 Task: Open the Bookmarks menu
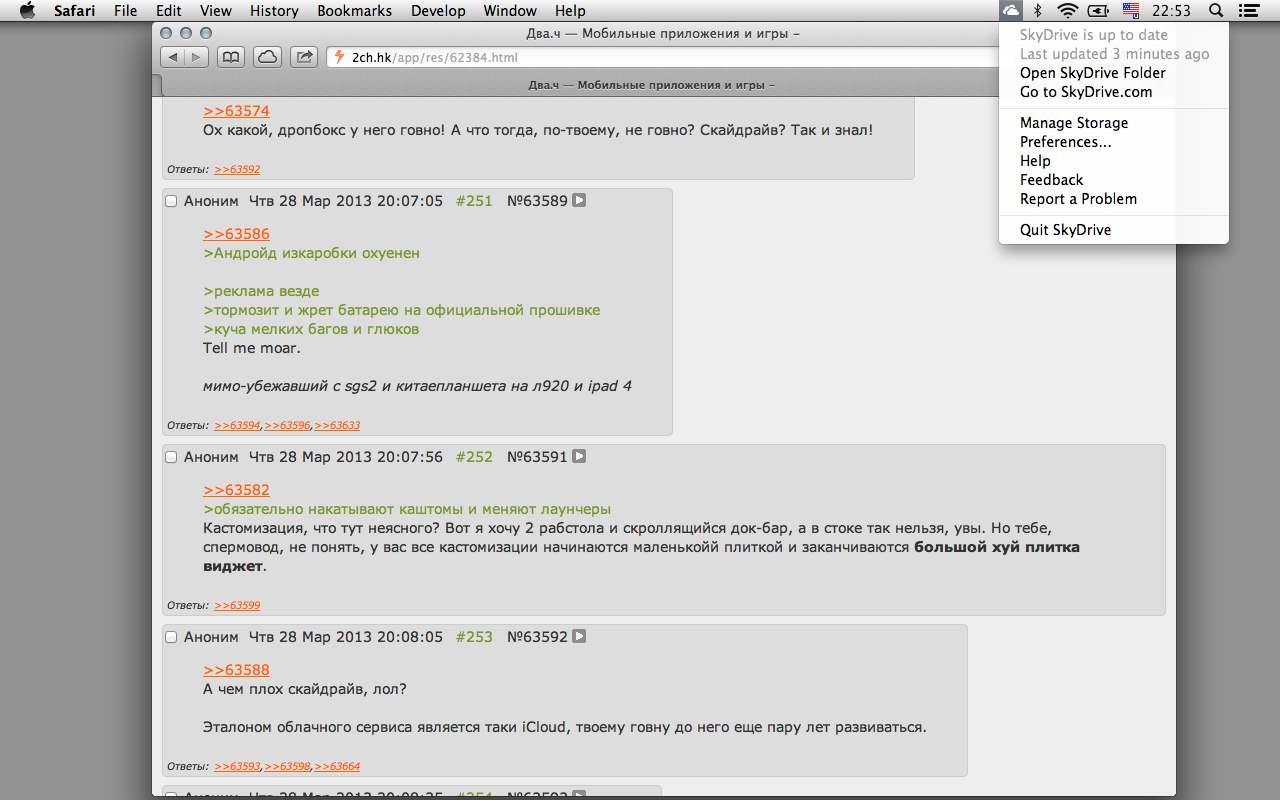pos(355,11)
